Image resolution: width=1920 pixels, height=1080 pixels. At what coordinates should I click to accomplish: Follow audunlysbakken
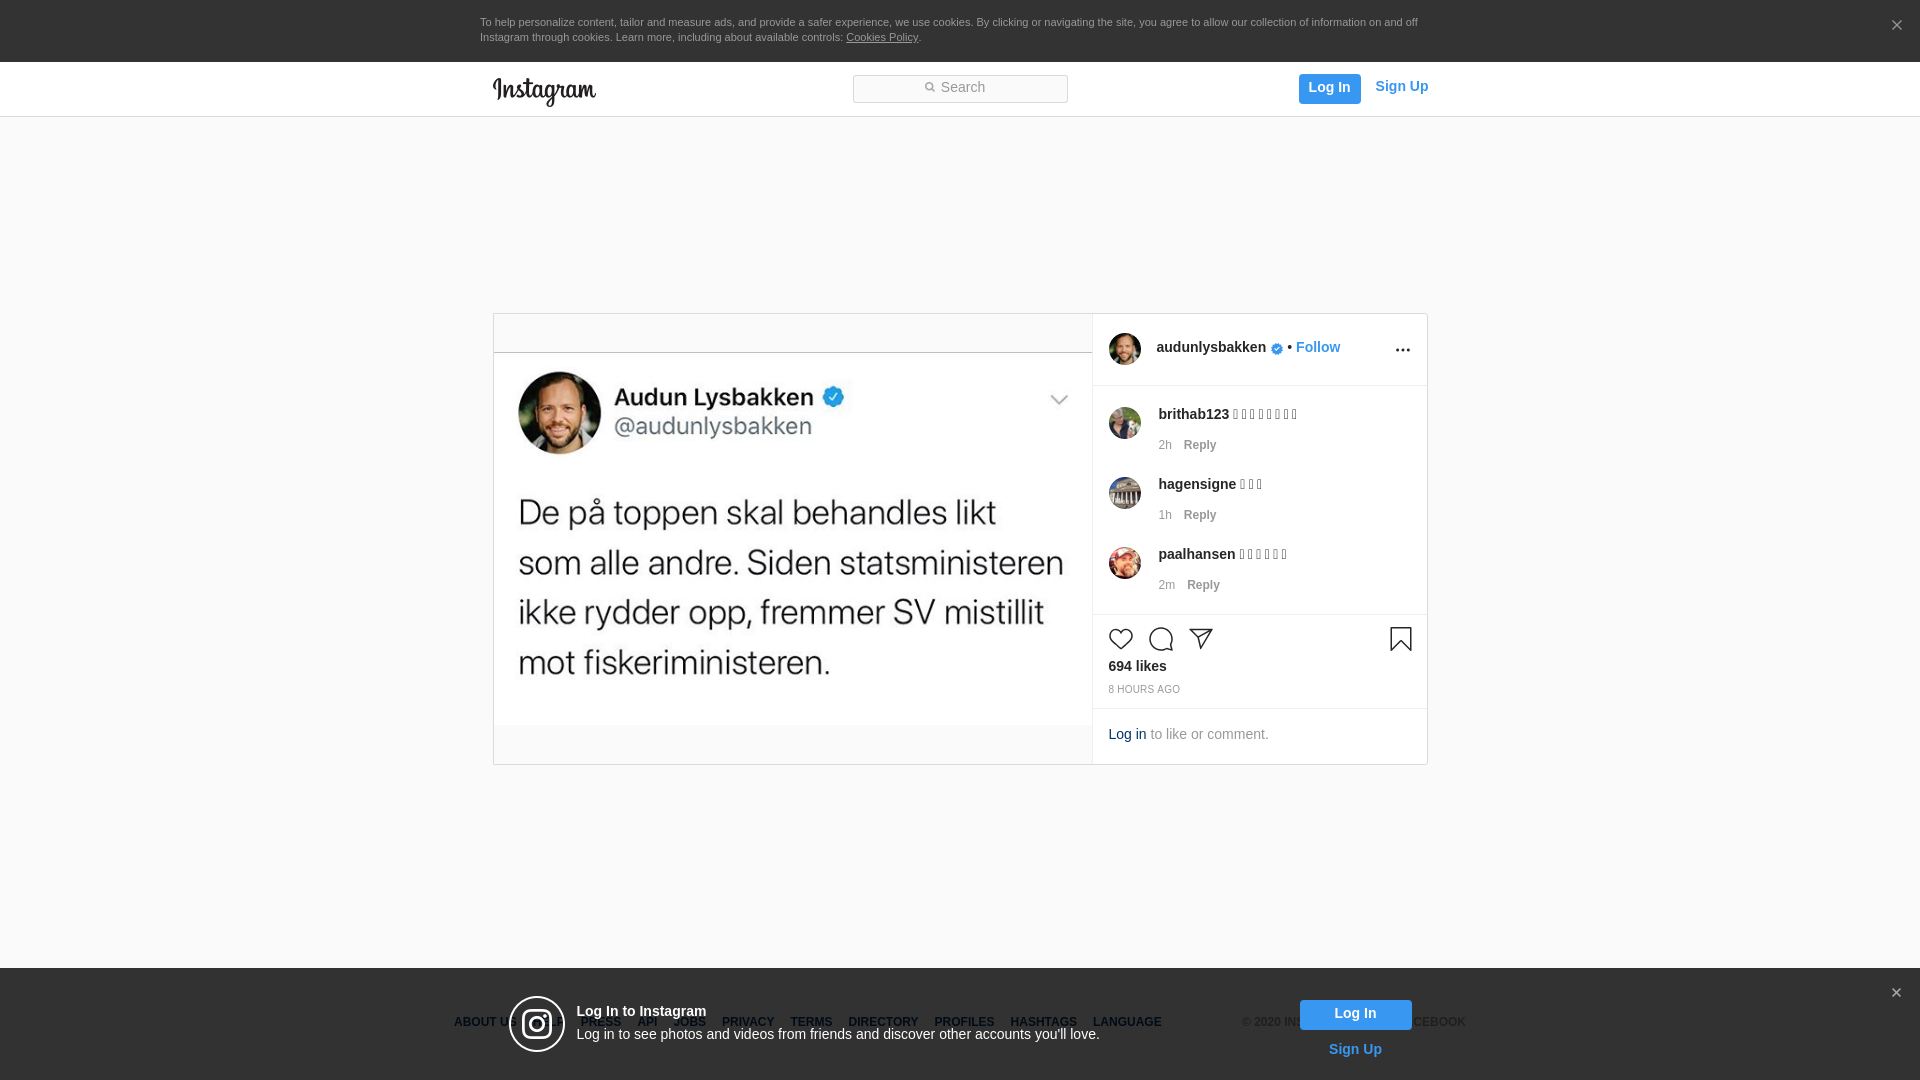click(1318, 348)
